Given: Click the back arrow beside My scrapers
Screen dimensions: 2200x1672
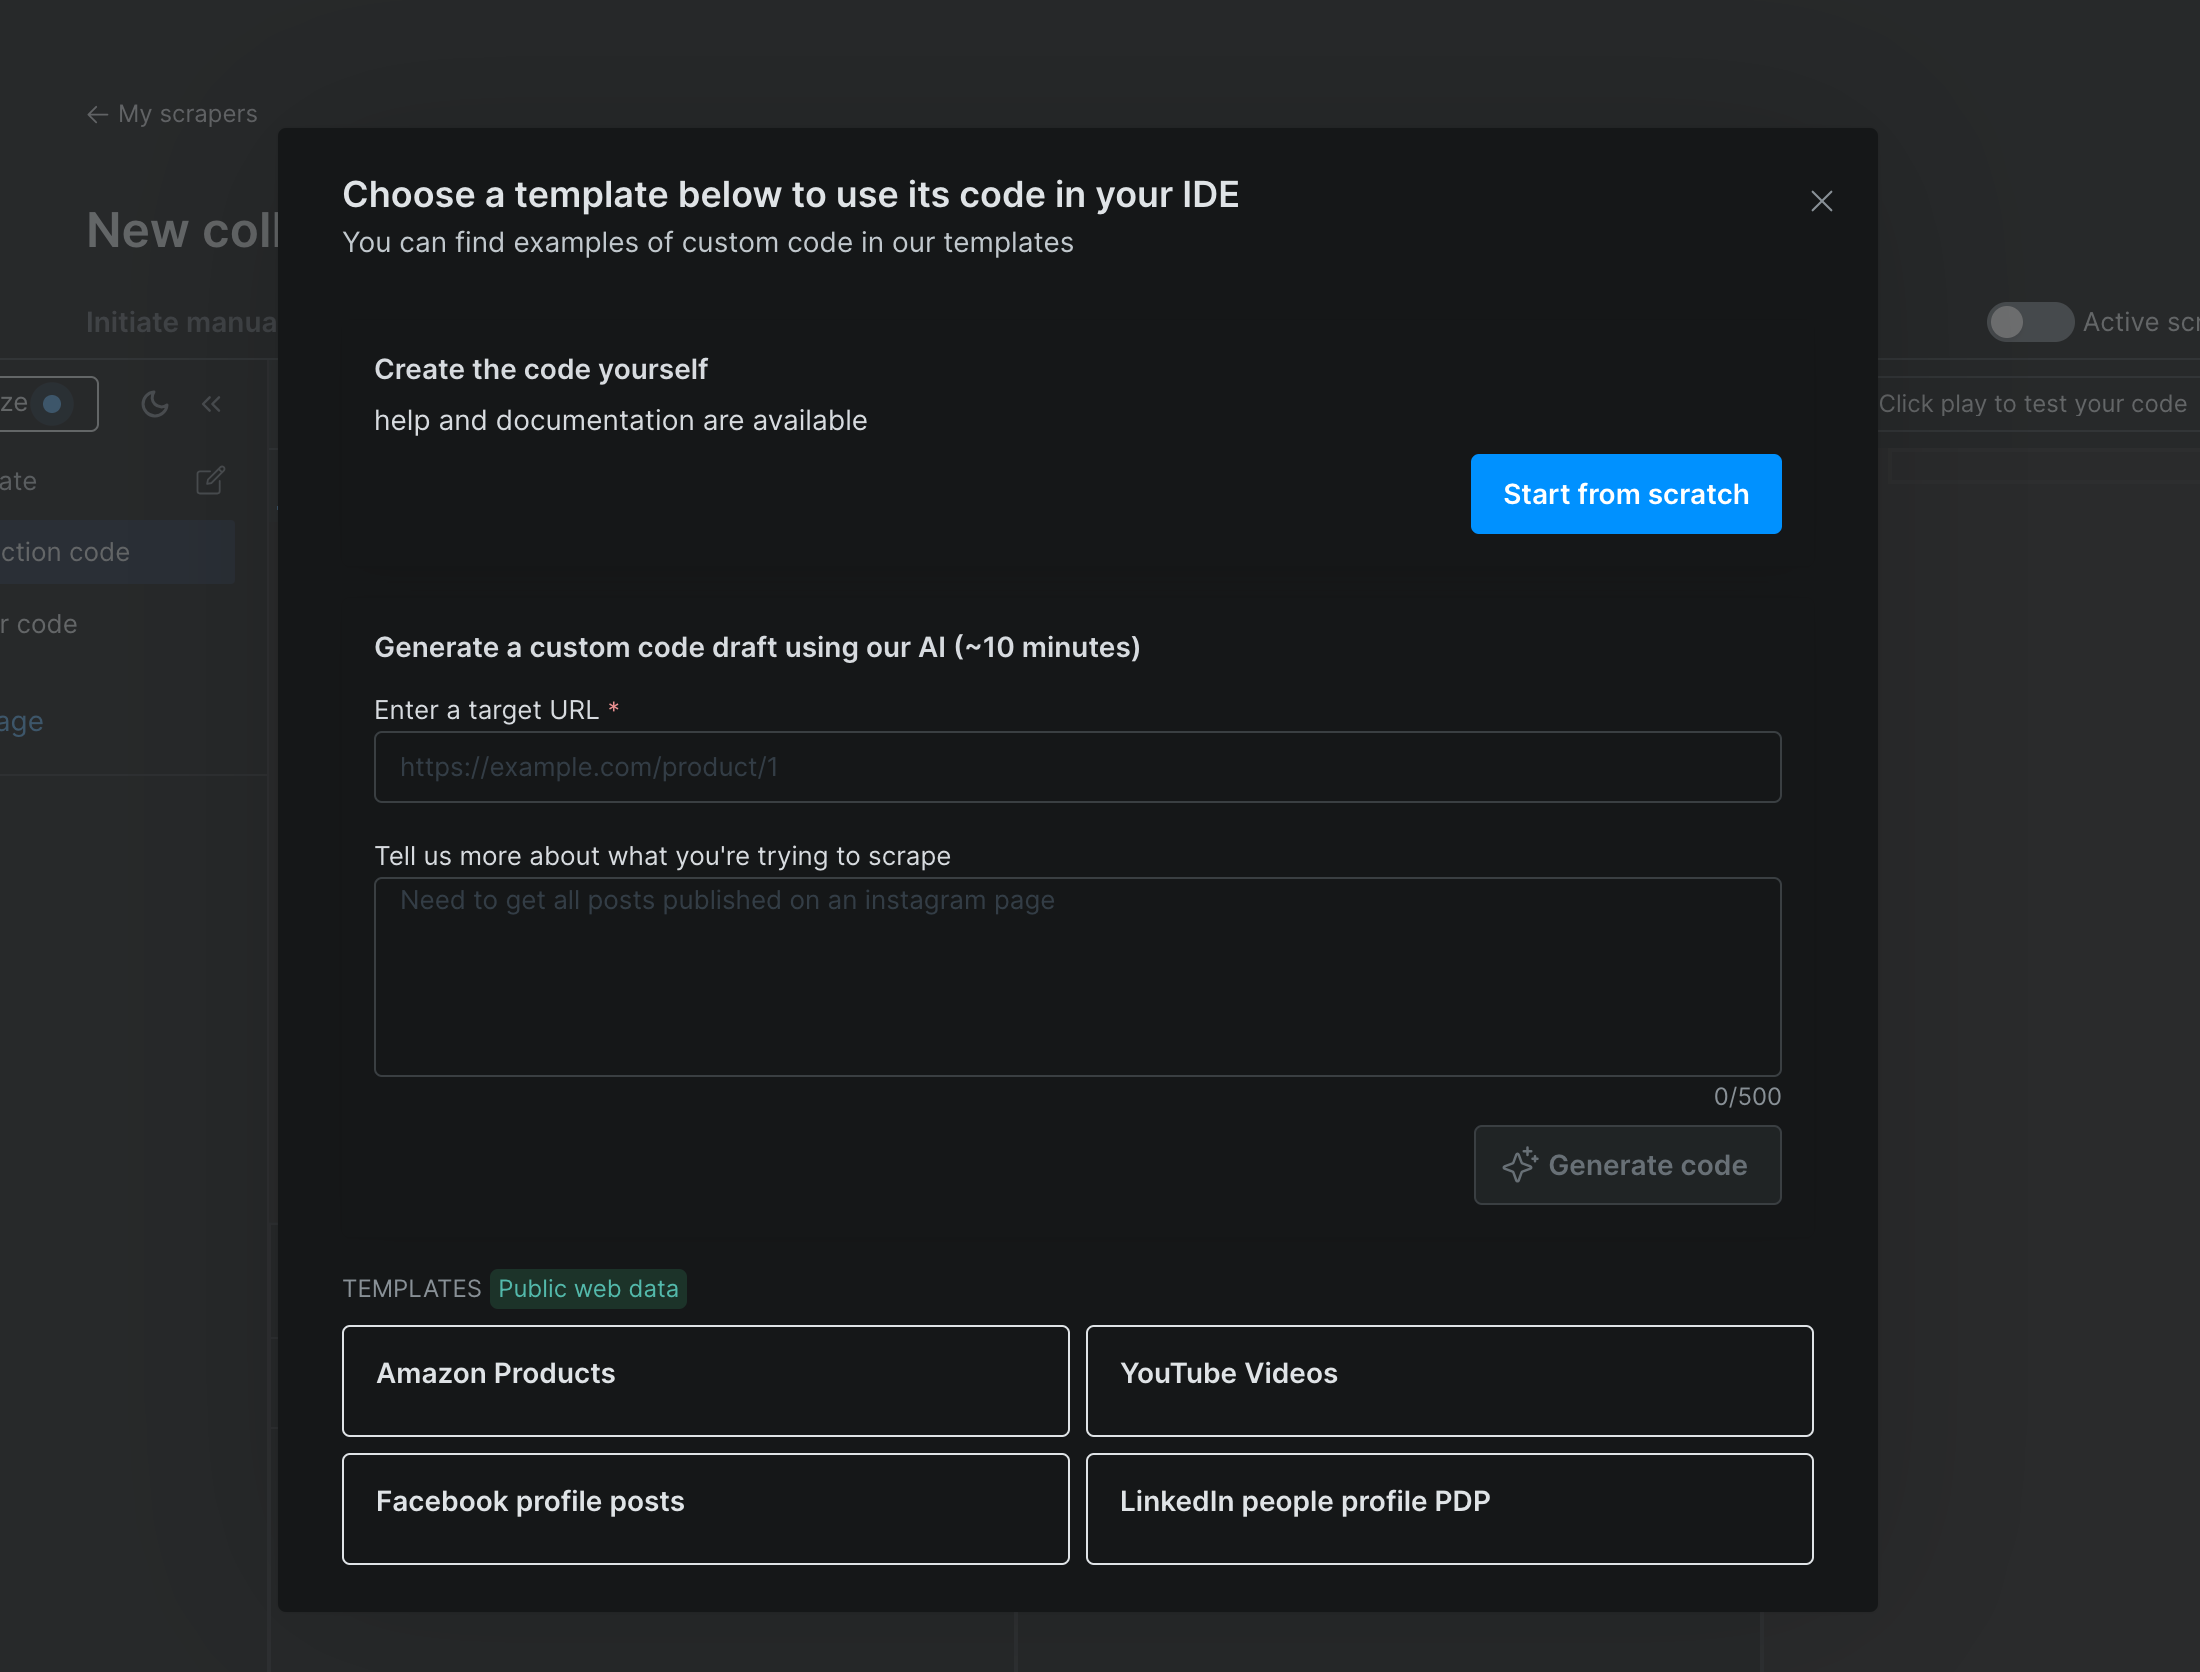Looking at the screenshot, I should pos(96,114).
